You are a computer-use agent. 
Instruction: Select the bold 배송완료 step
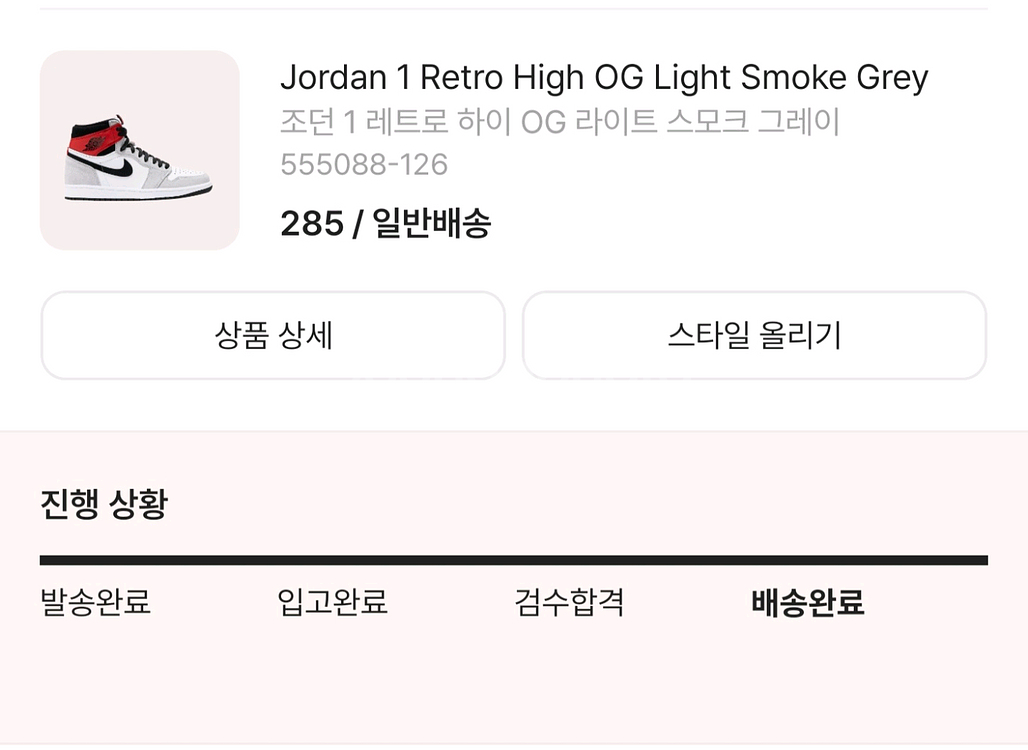coord(807,603)
